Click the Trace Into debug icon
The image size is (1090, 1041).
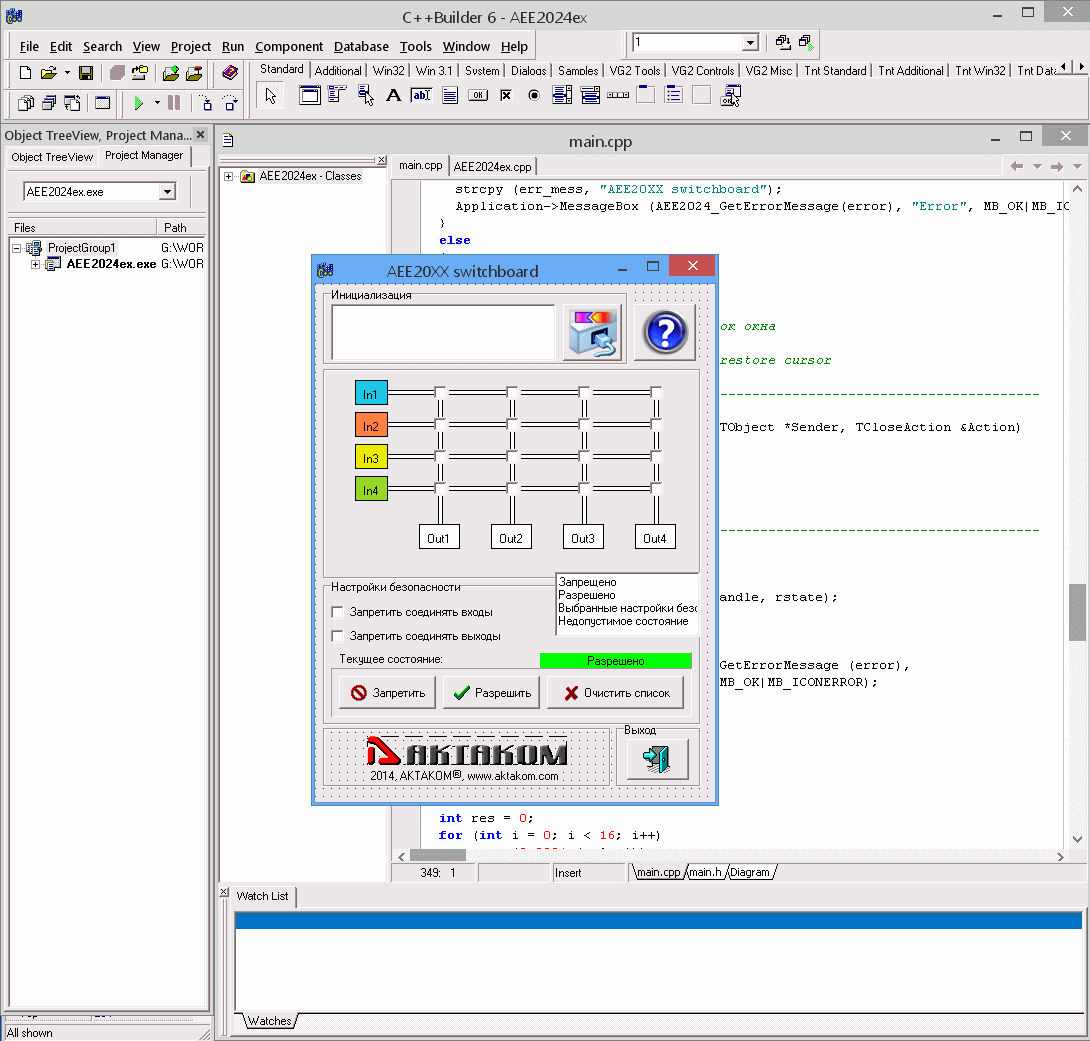tap(206, 104)
